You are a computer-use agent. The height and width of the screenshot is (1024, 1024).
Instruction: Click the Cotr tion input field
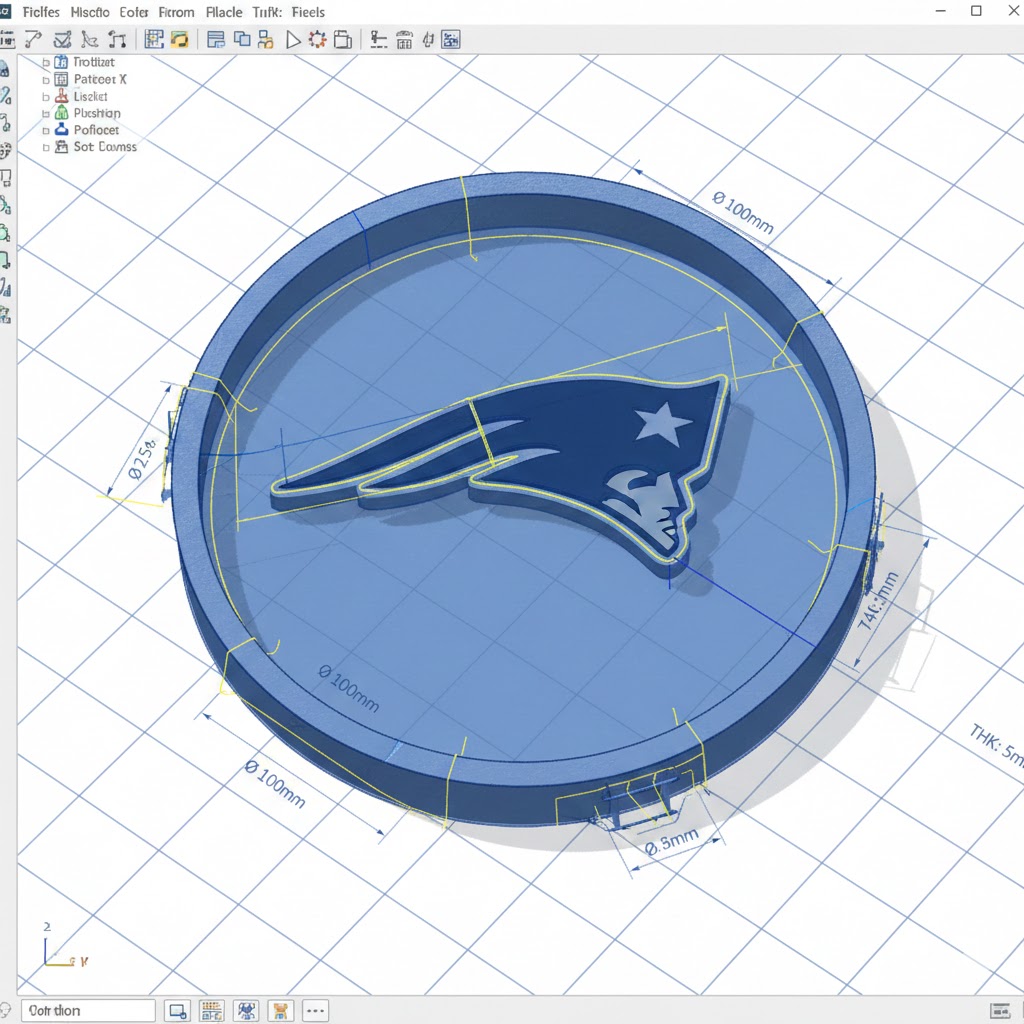(x=88, y=1010)
